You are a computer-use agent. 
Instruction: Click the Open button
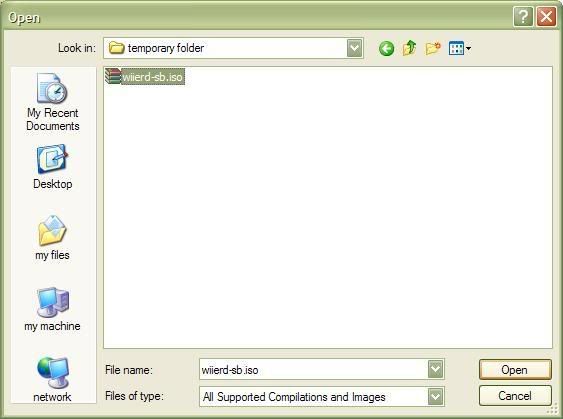515,370
